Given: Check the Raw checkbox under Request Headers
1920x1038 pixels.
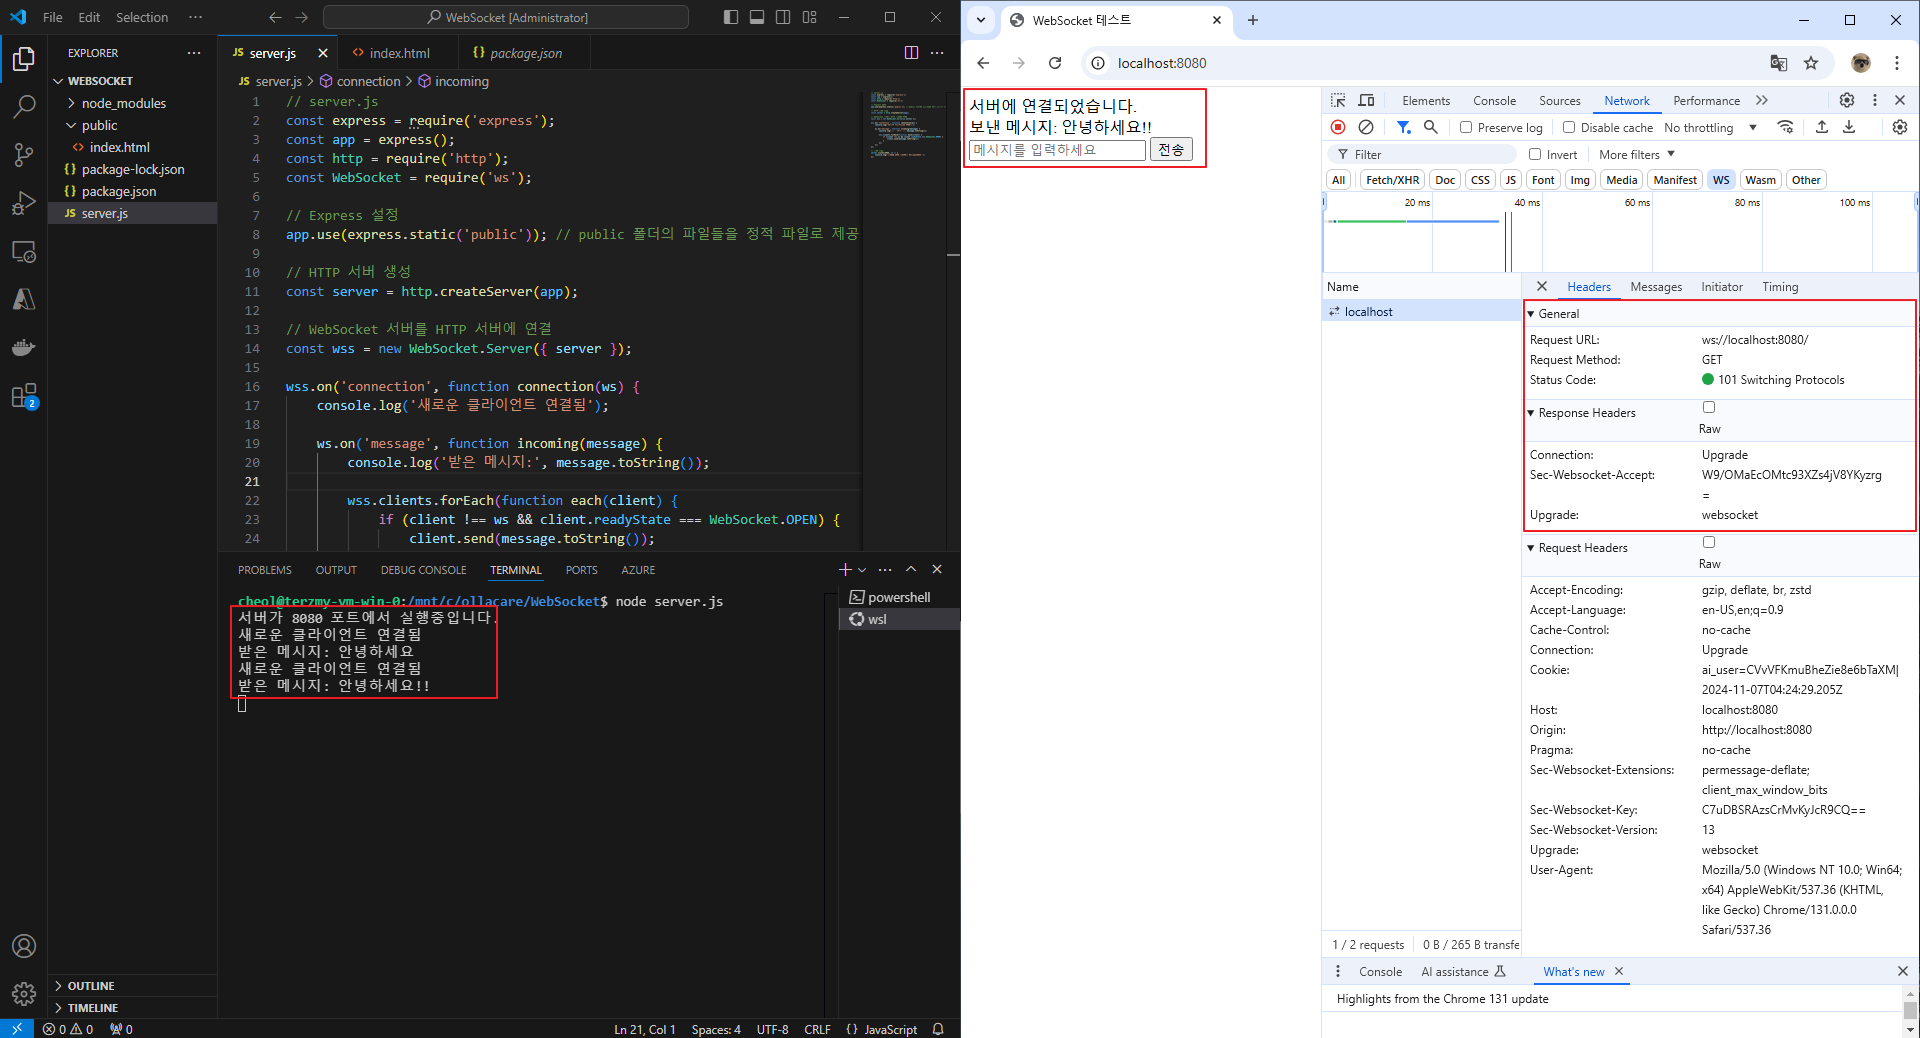Looking at the screenshot, I should (1709, 542).
